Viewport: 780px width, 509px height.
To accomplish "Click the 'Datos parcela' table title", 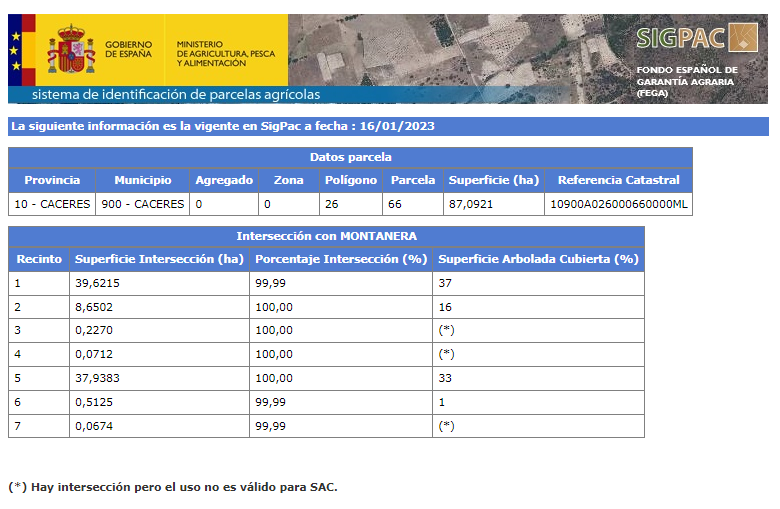I will (x=350, y=158).
